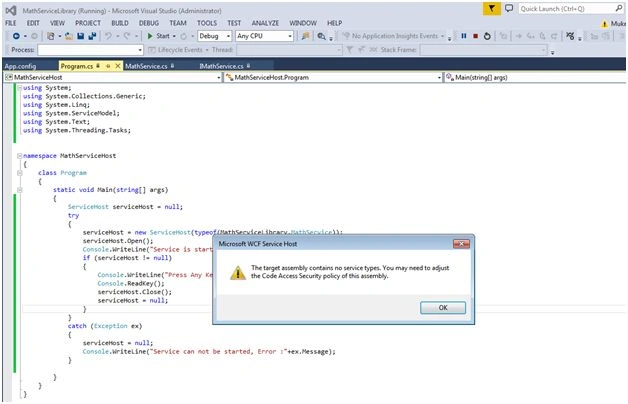
Task: Click the Find in Files icon
Action: coord(306,36)
